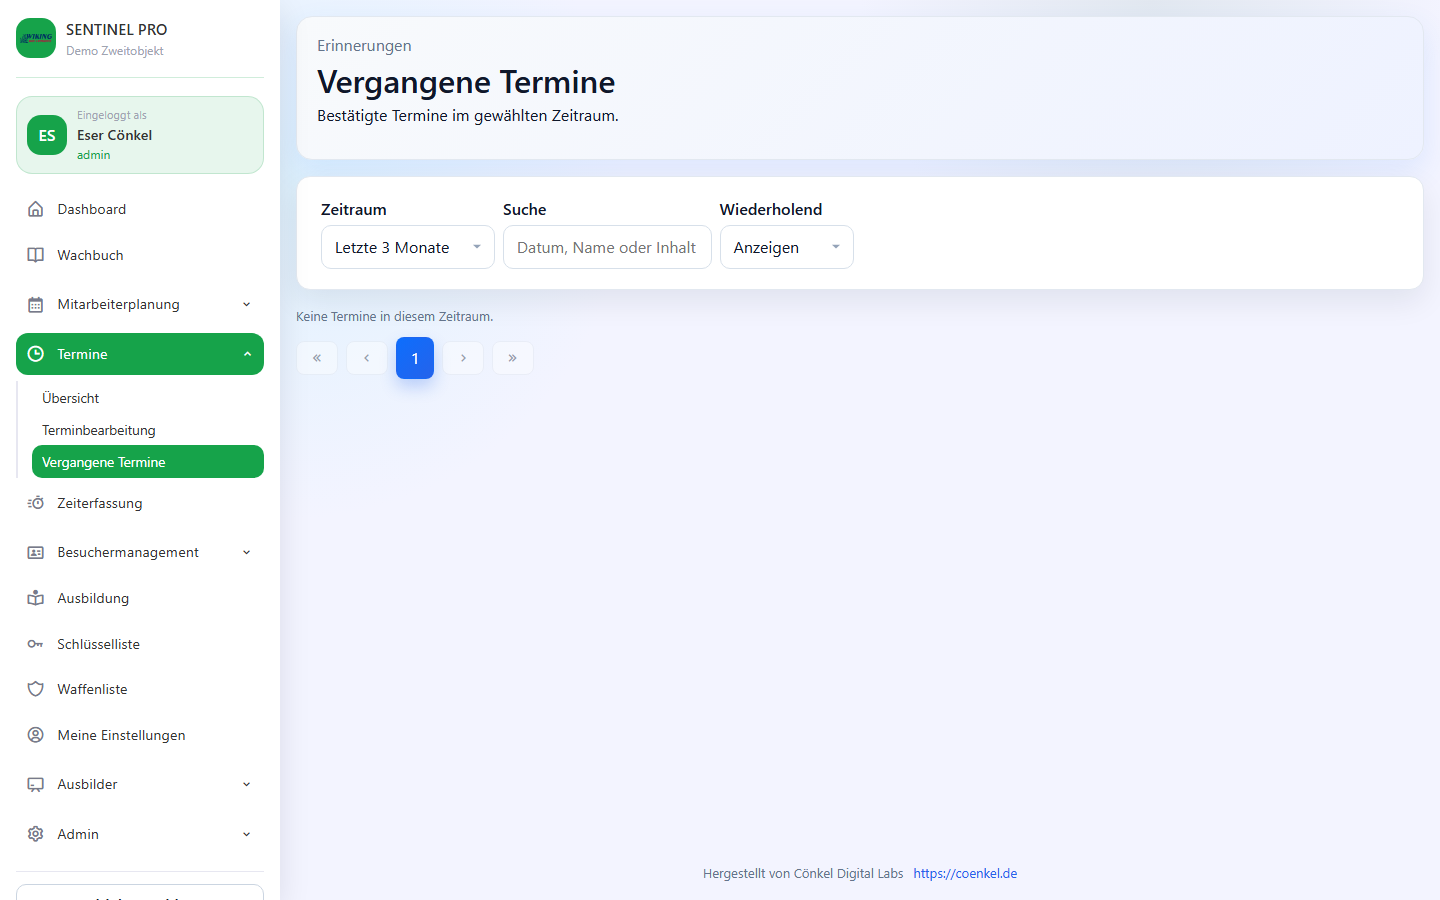Expand the Besuchermanagement section
1440x900 pixels.
tap(246, 553)
